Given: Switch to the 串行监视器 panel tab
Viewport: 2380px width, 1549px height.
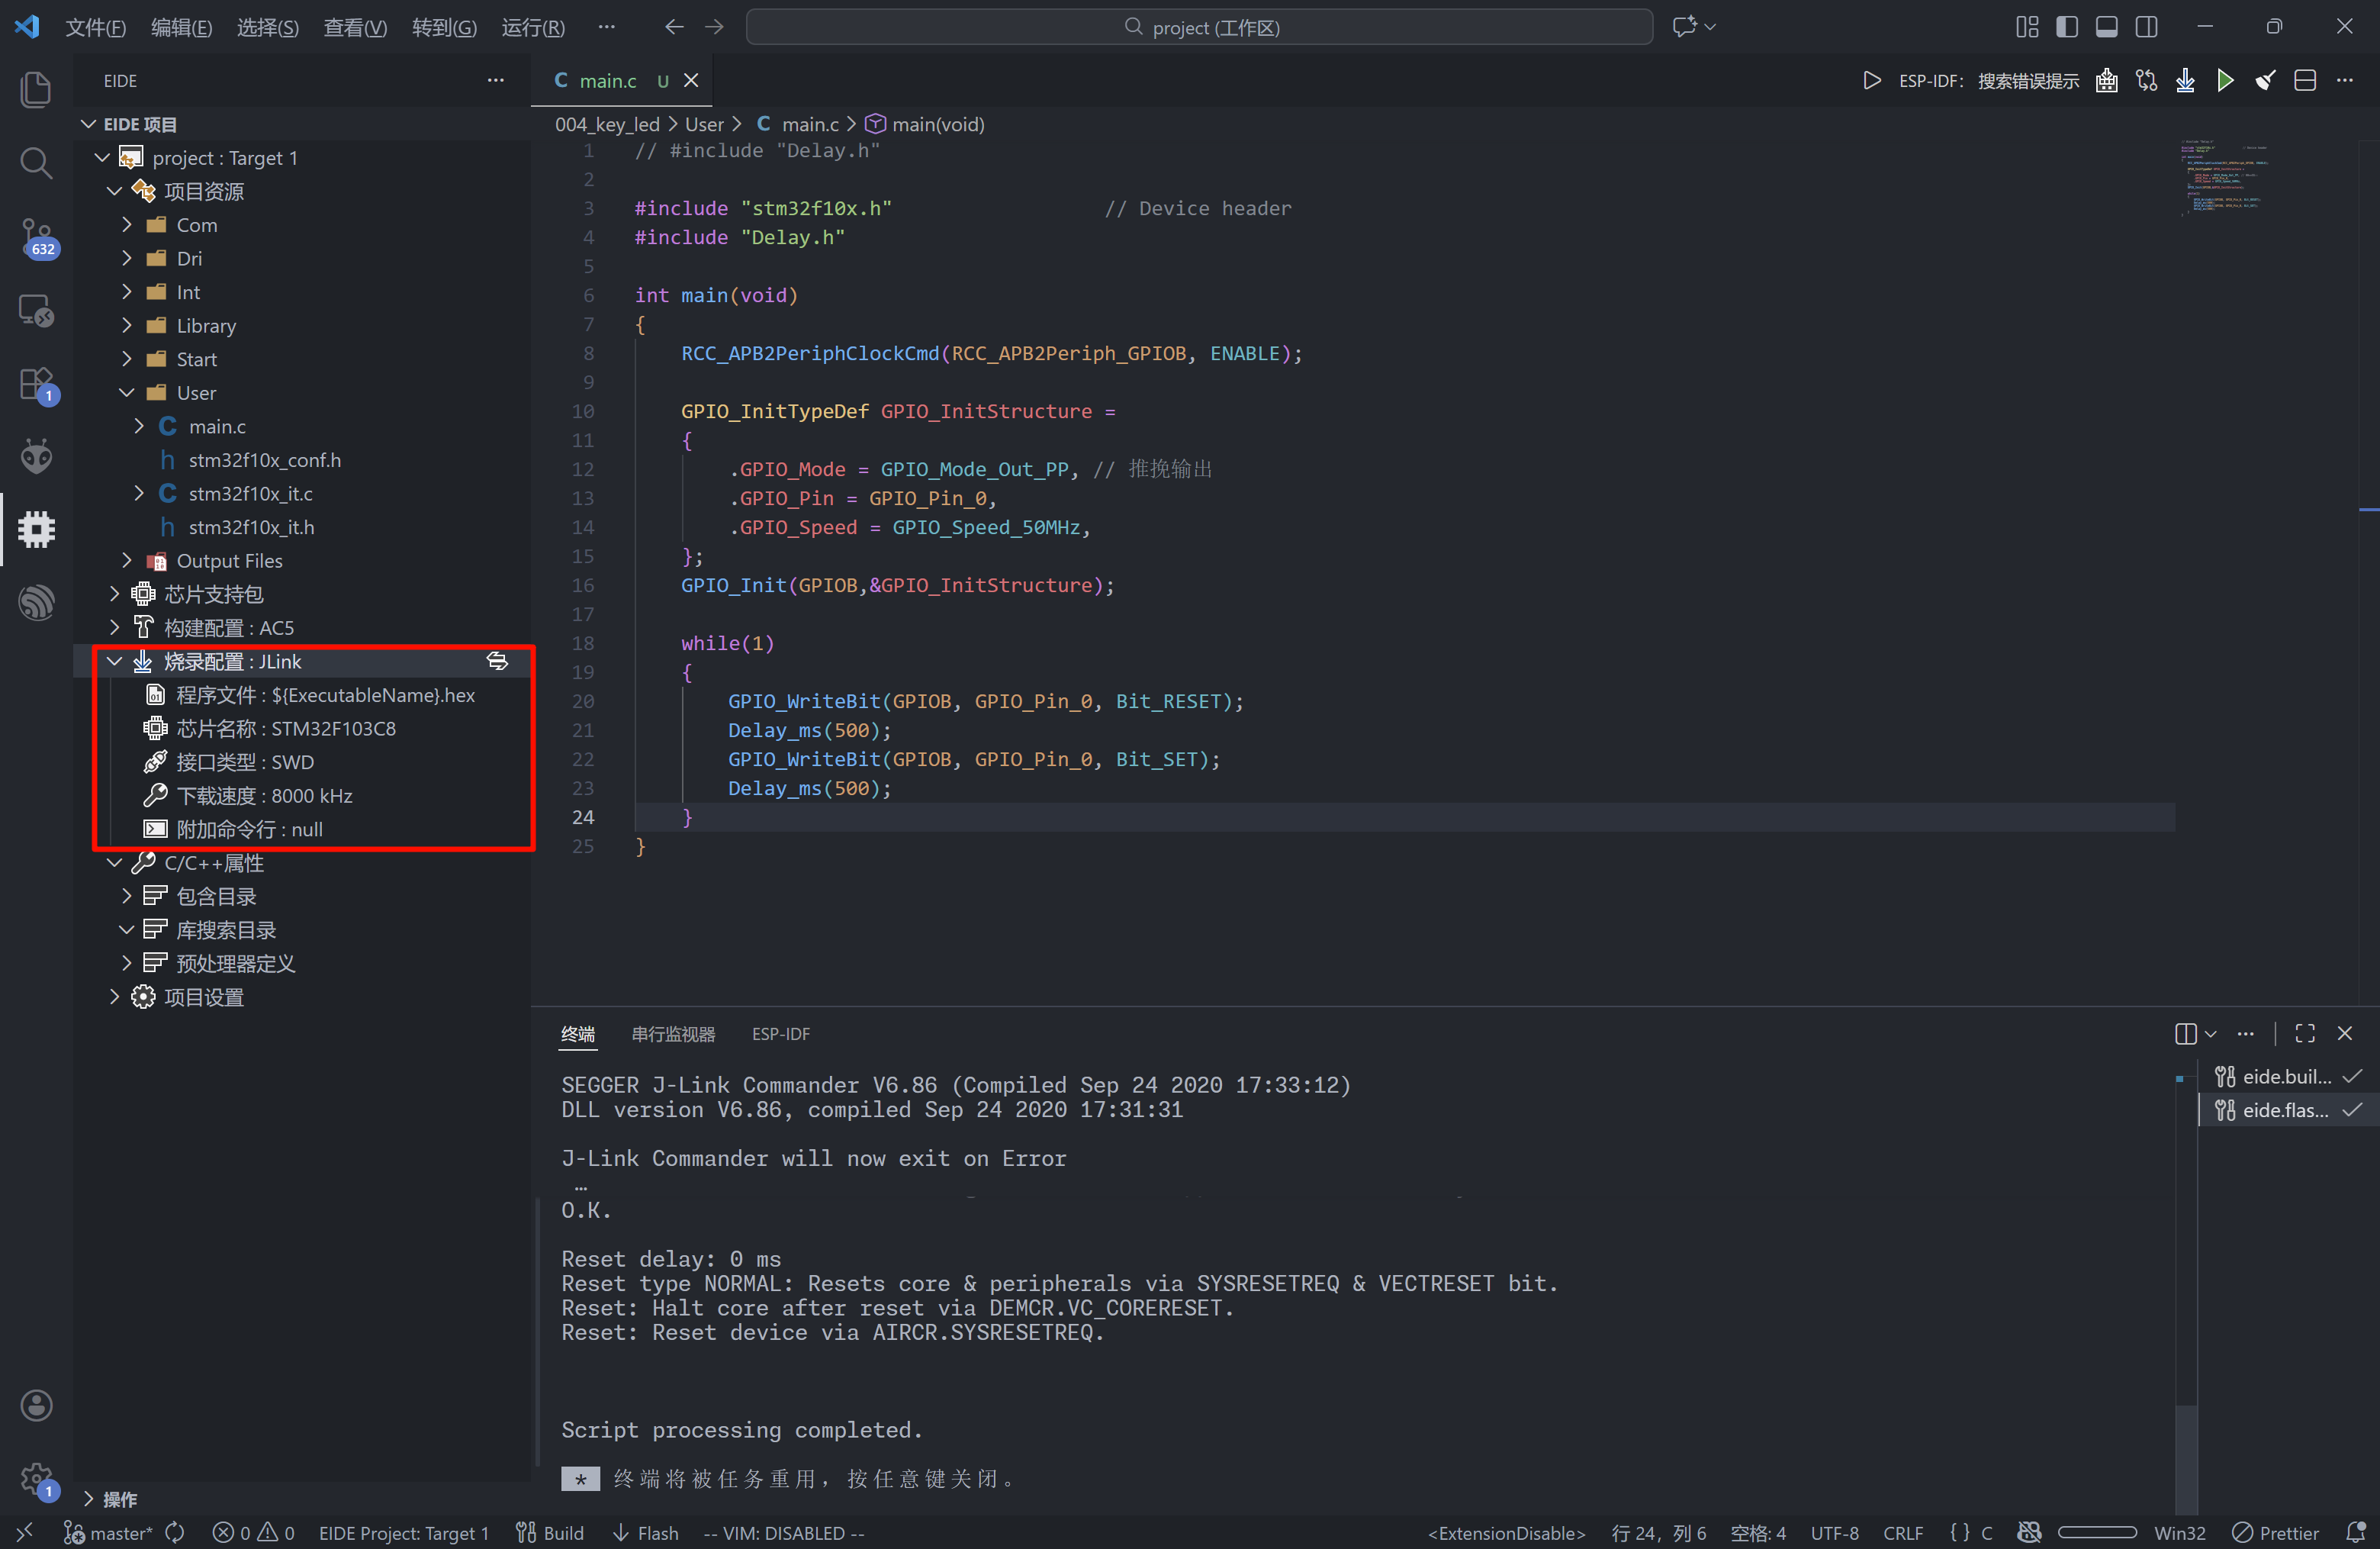Looking at the screenshot, I should 673,1034.
